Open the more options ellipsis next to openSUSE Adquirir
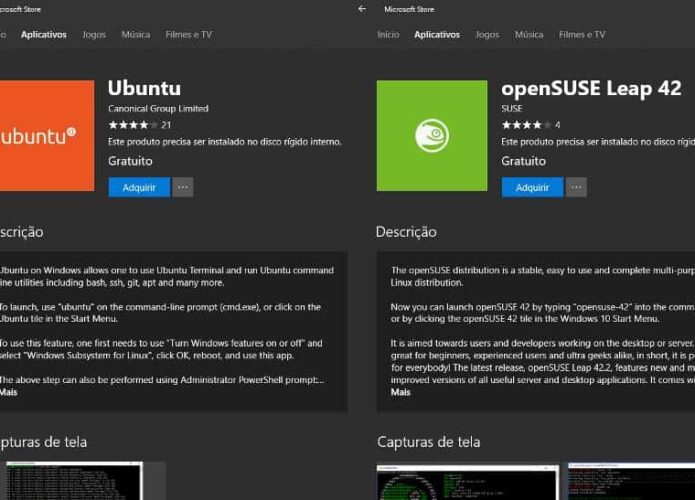 [x=576, y=187]
